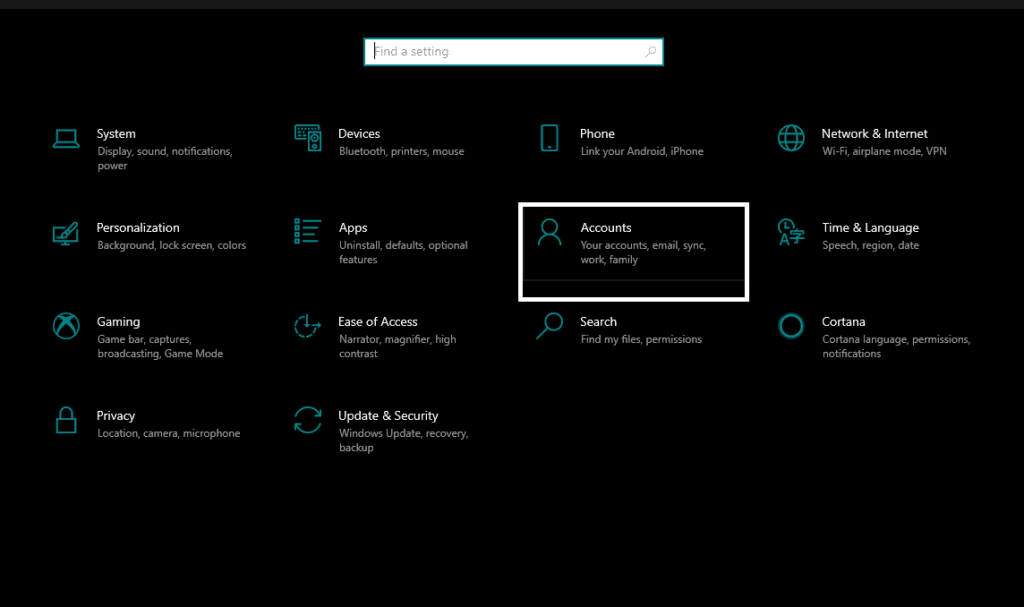Focus the 'Find a setting' search box
1024x607 pixels.
505,52
